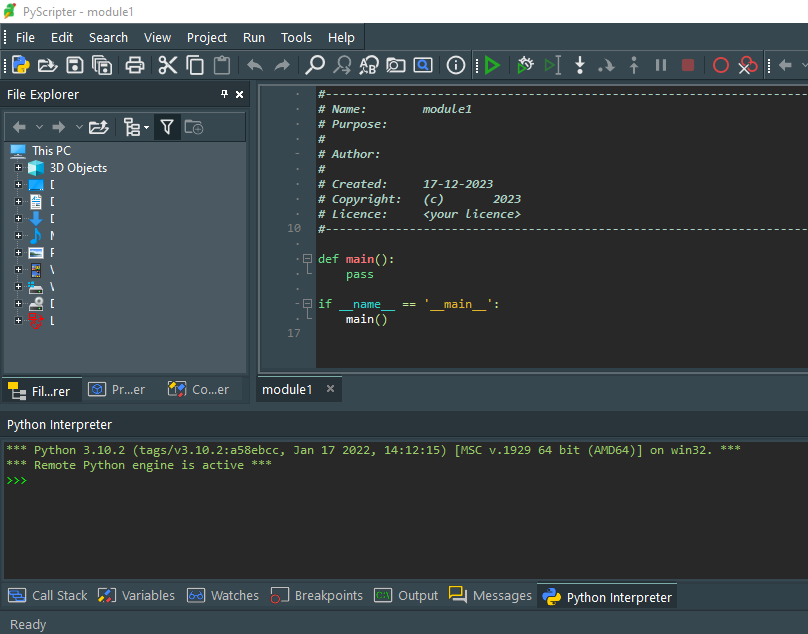
Task: Expand the downloads arrow folder node
Action: (x=19, y=219)
